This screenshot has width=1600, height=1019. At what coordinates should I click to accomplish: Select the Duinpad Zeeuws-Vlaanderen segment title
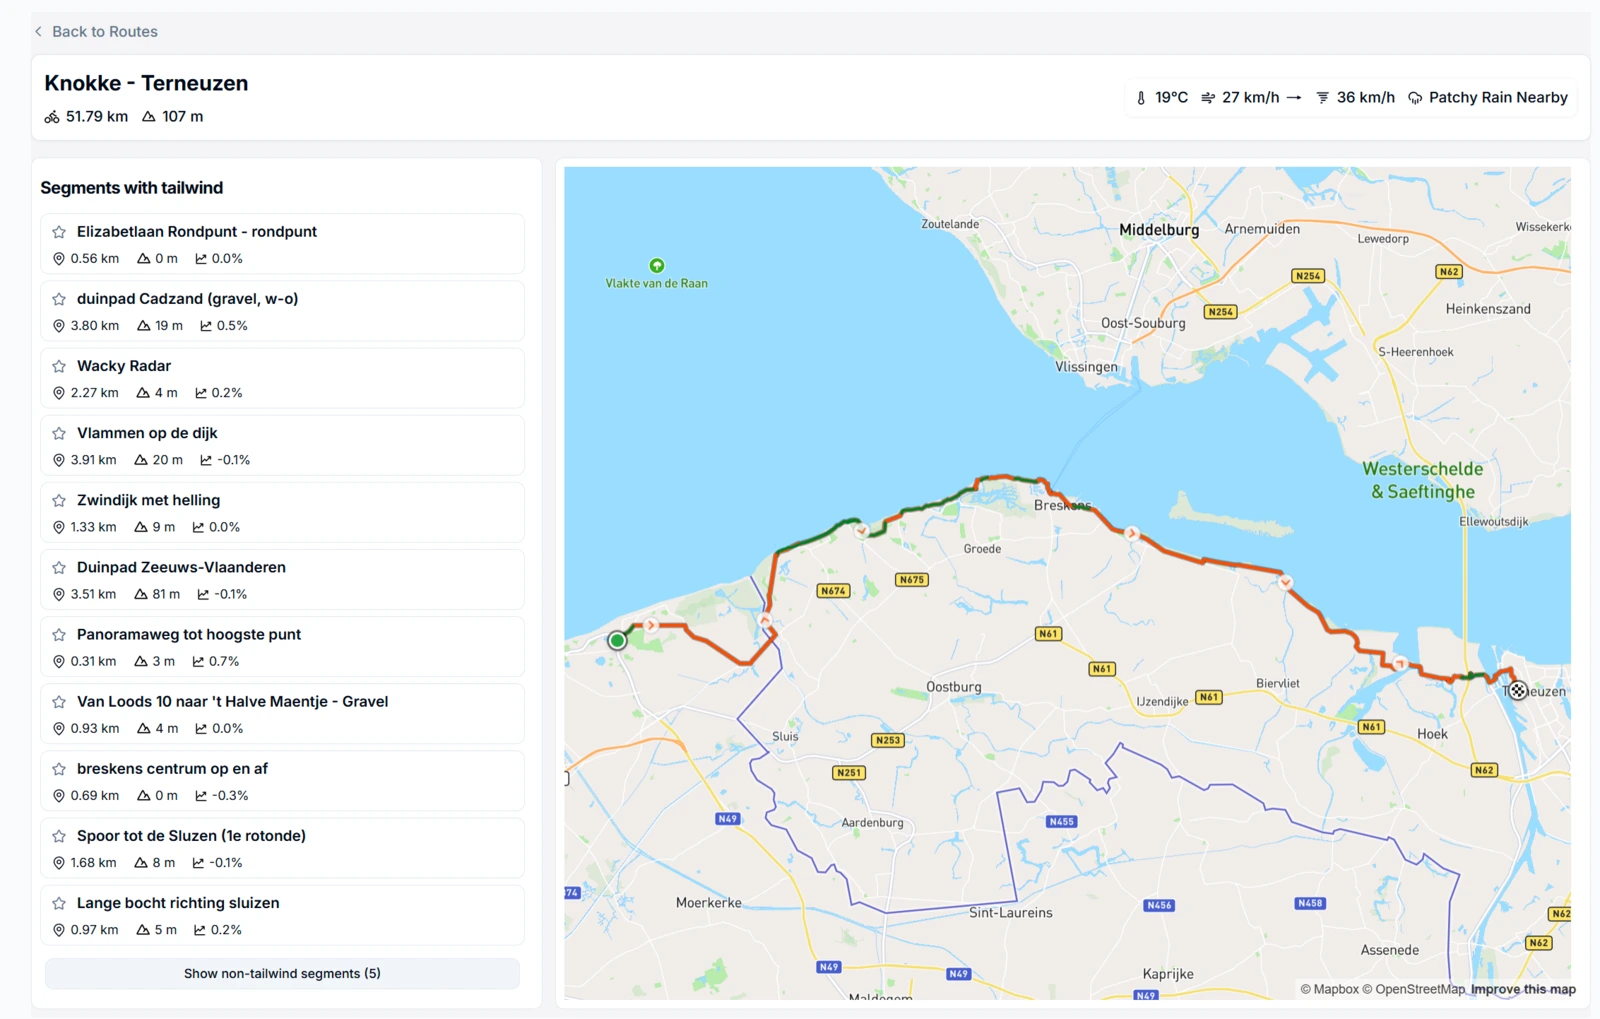181,567
